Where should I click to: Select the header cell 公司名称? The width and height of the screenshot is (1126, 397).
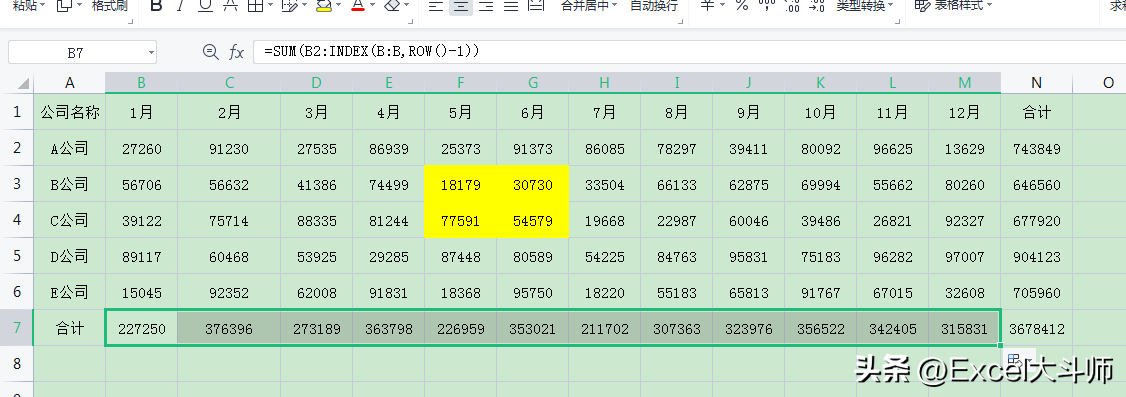70,112
